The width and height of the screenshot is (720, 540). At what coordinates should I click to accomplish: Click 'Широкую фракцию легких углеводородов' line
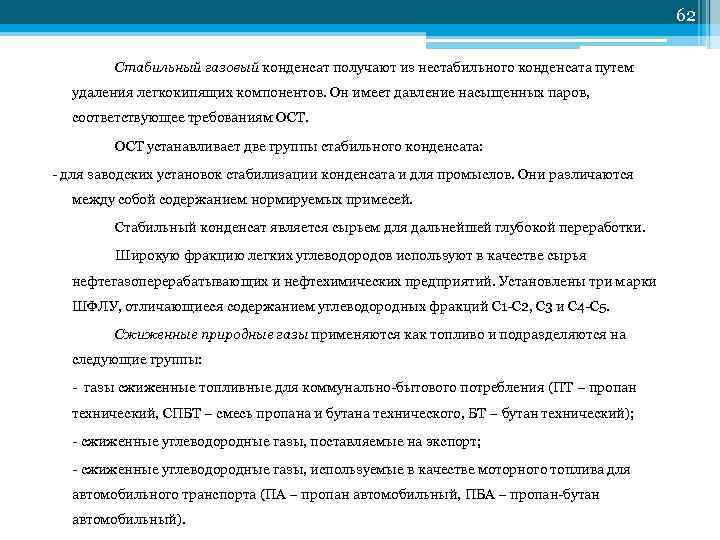350,256
